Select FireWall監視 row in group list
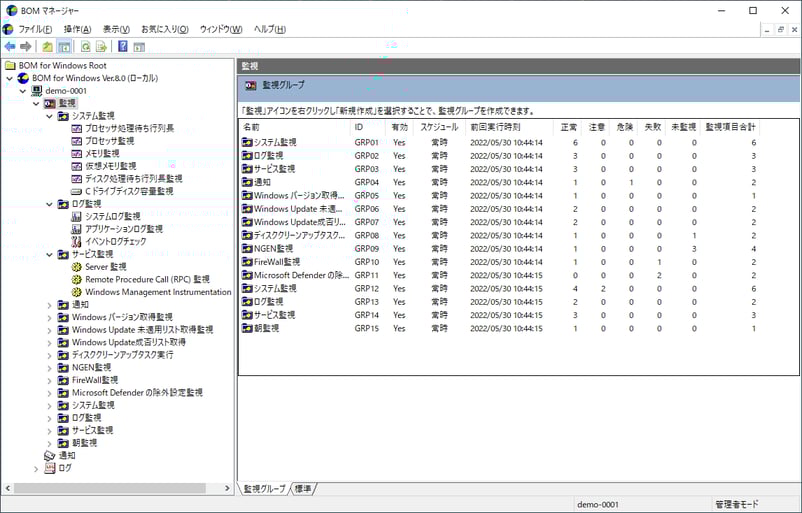Screen dimensions: 802x513 (x=499, y=262)
